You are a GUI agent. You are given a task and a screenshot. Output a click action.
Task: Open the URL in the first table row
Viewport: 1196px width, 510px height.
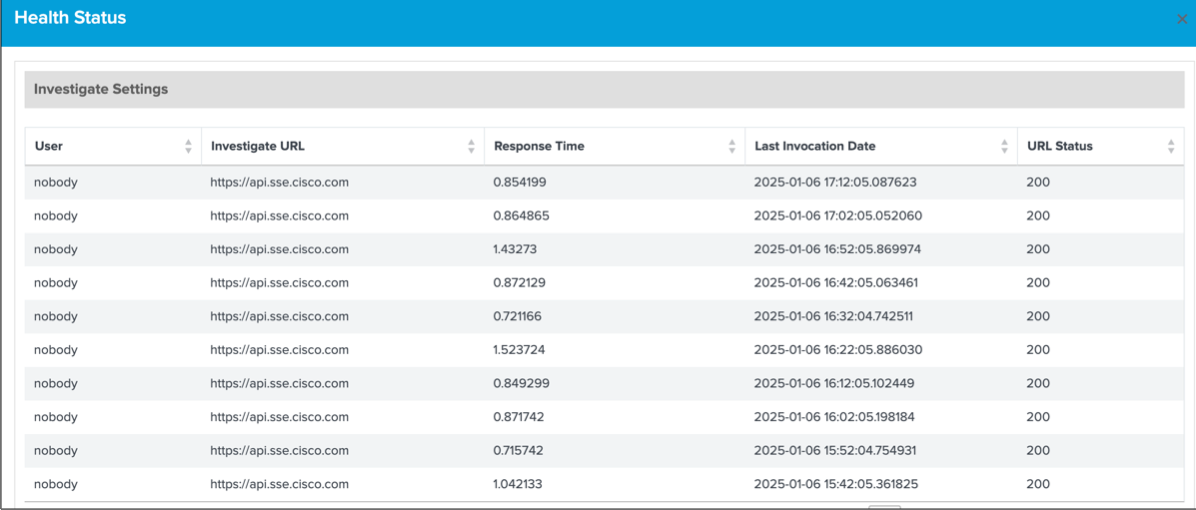279,182
